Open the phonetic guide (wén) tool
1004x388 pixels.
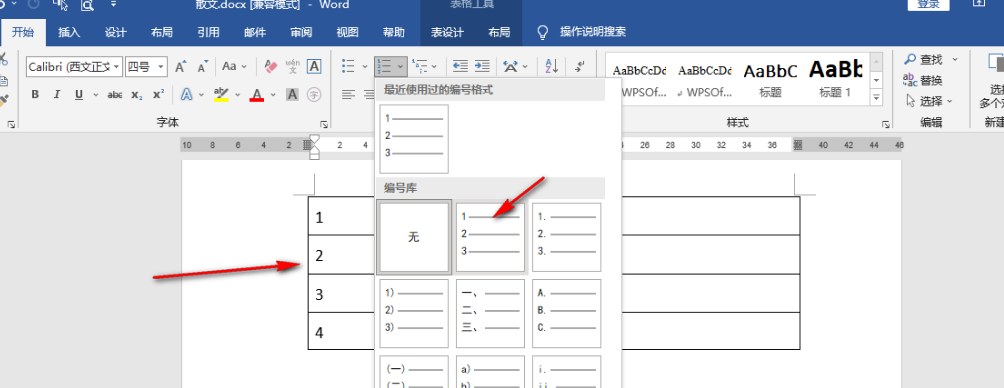(293, 66)
